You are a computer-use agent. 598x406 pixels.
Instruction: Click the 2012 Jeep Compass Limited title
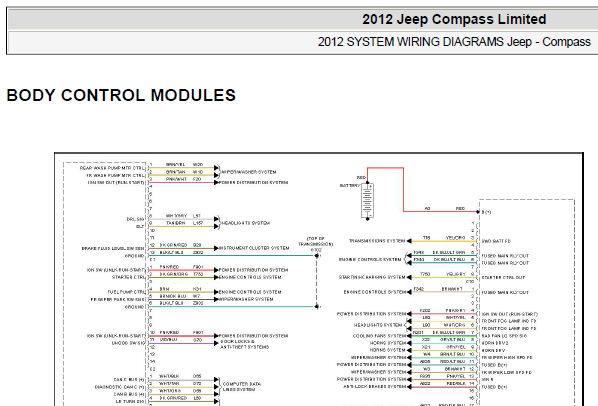[x=454, y=19]
